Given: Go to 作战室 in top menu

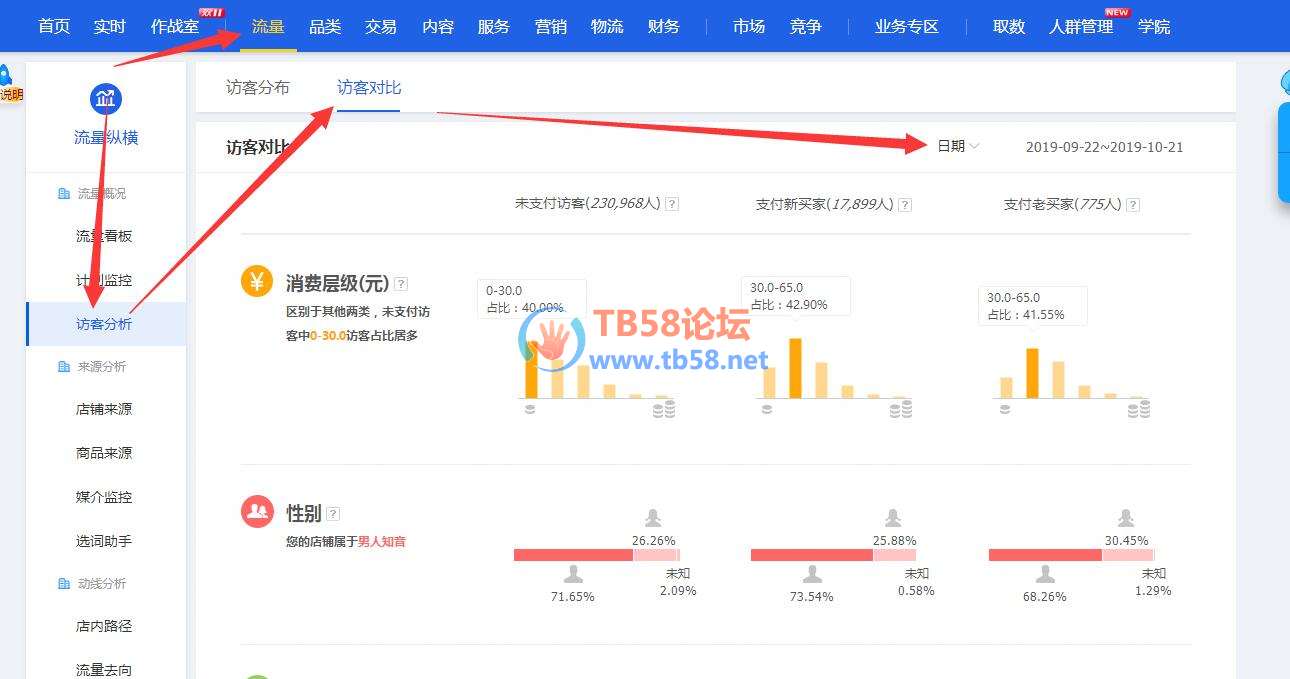Looking at the screenshot, I should pos(175,27).
